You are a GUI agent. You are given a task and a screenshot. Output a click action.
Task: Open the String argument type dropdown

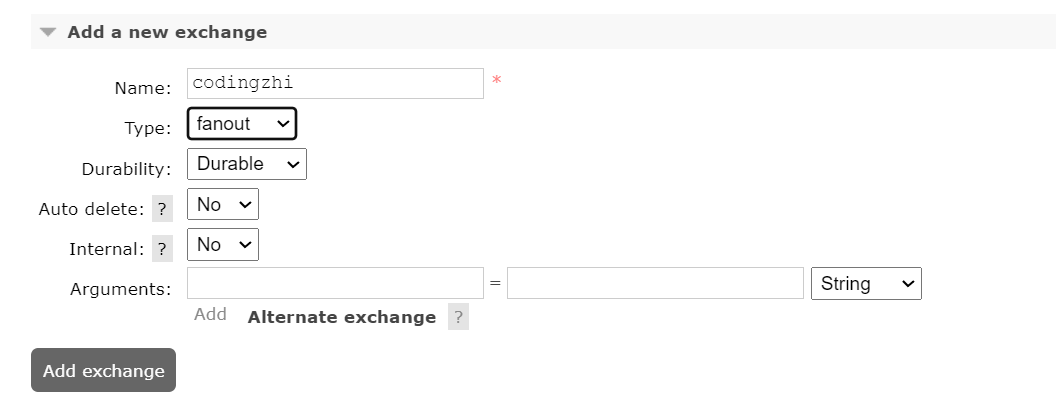click(866, 284)
